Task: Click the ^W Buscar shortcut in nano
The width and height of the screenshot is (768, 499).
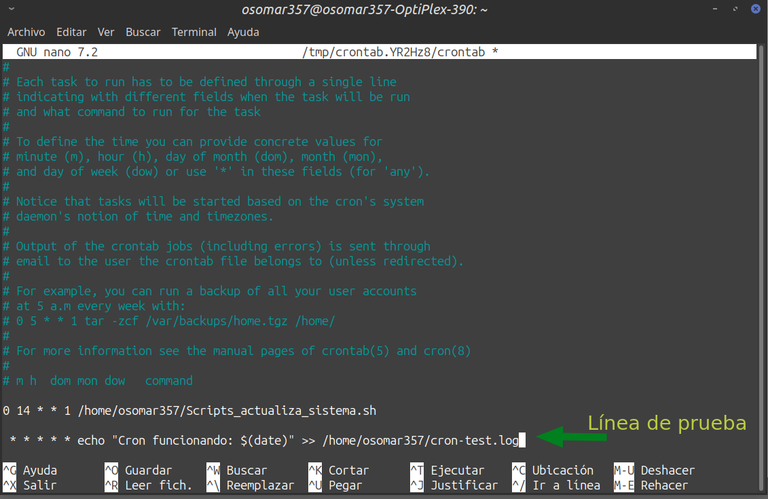Action: click(x=237, y=470)
